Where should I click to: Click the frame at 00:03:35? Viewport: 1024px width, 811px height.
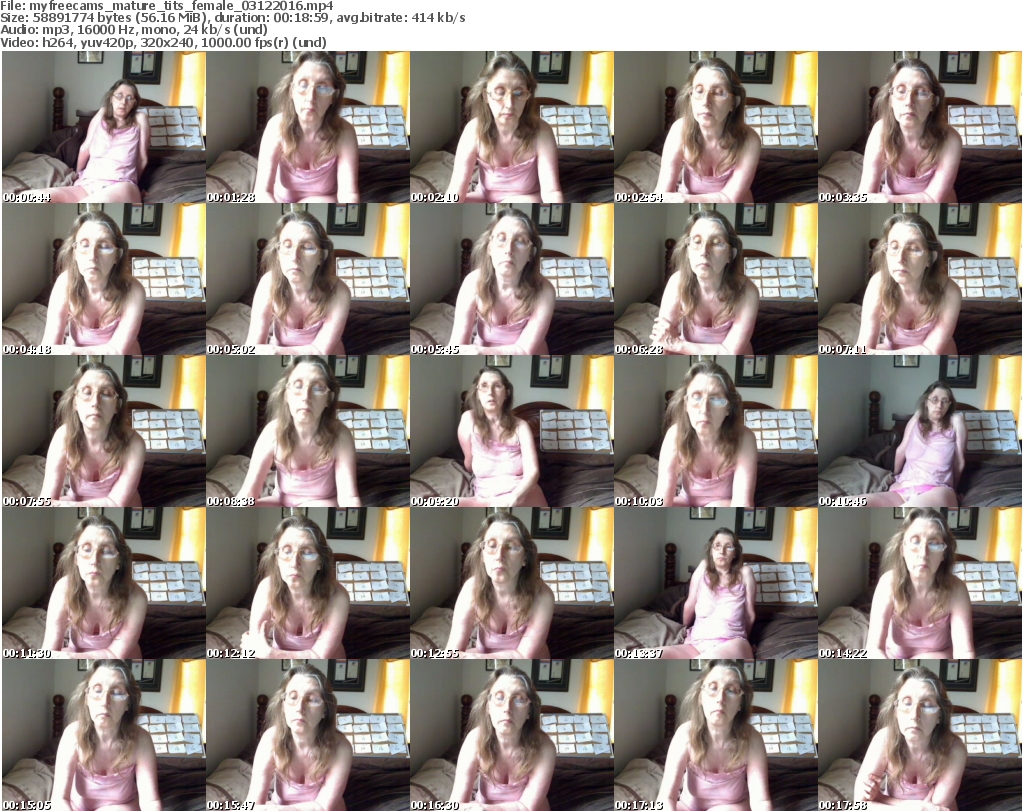click(919, 127)
